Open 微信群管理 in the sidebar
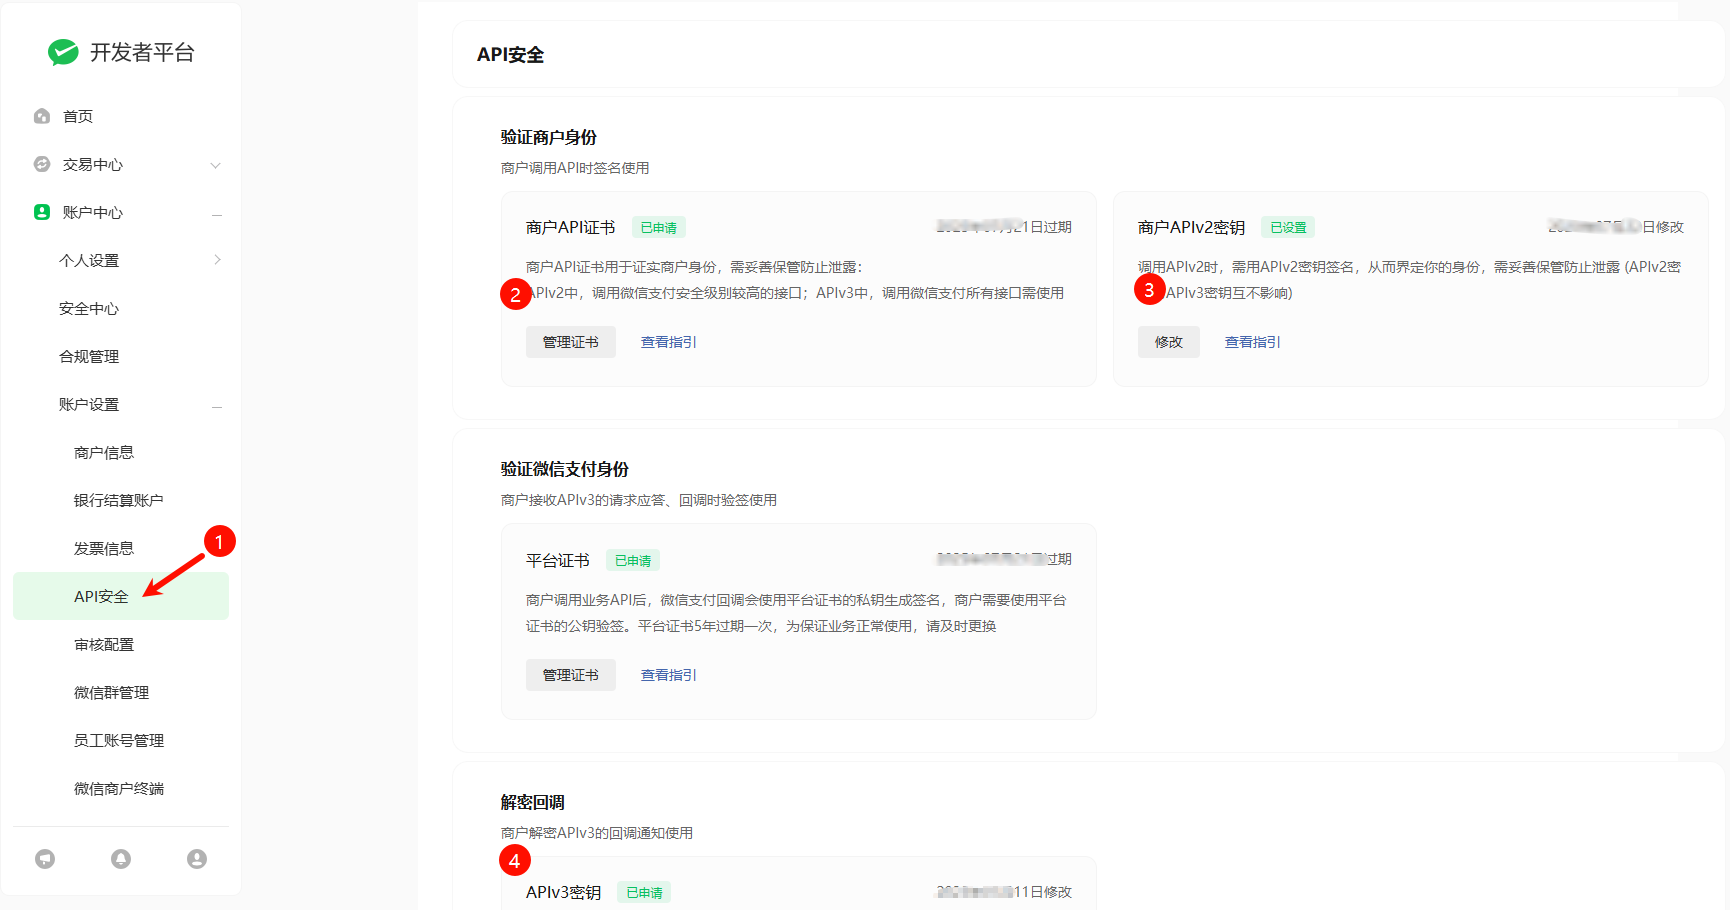The width and height of the screenshot is (1730, 910). (112, 692)
